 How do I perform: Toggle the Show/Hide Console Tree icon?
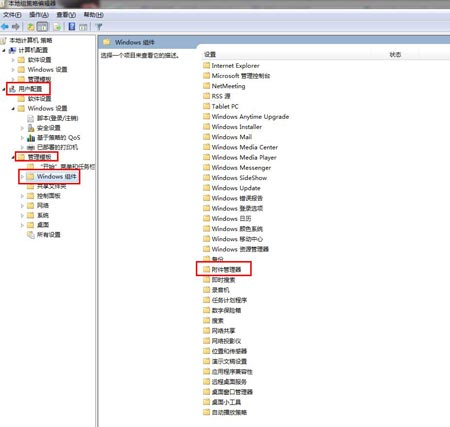click(42, 27)
